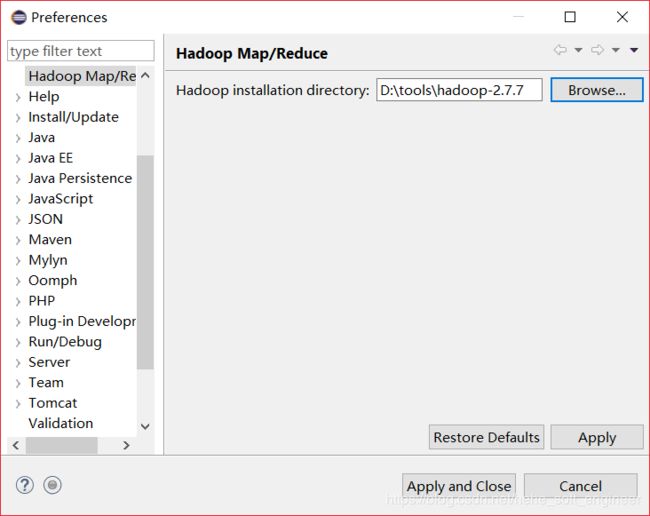
Task: Expand the JSON tree node
Action: (x=18, y=220)
